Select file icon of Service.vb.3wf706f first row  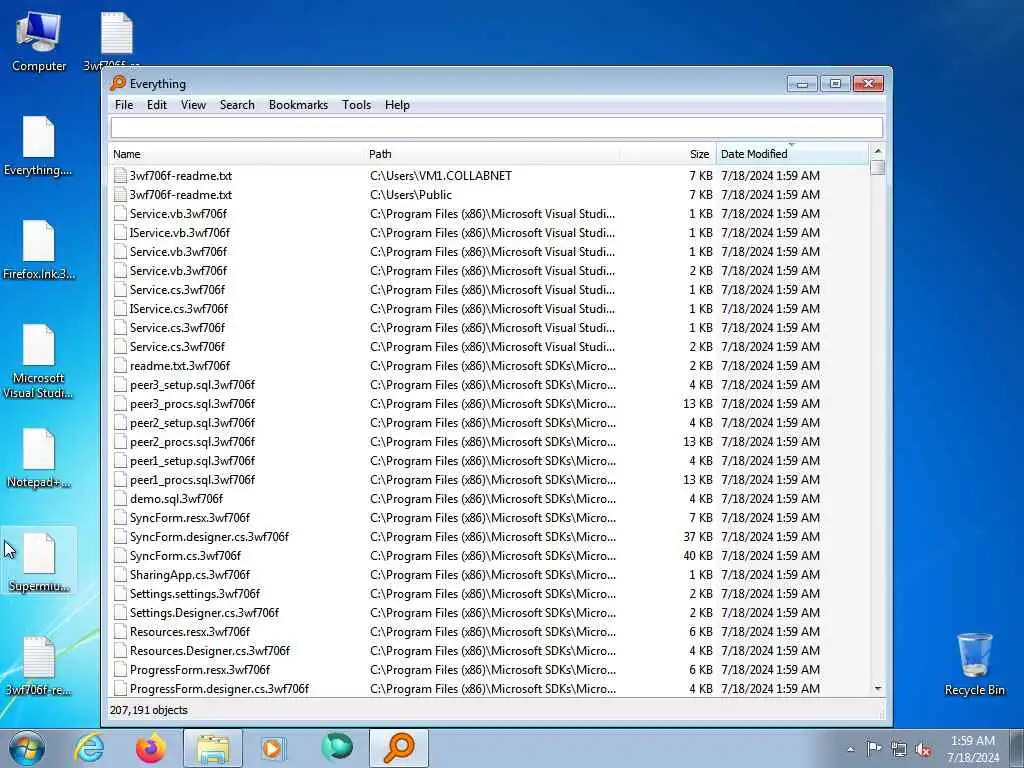pyautogui.click(x=120, y=214)
